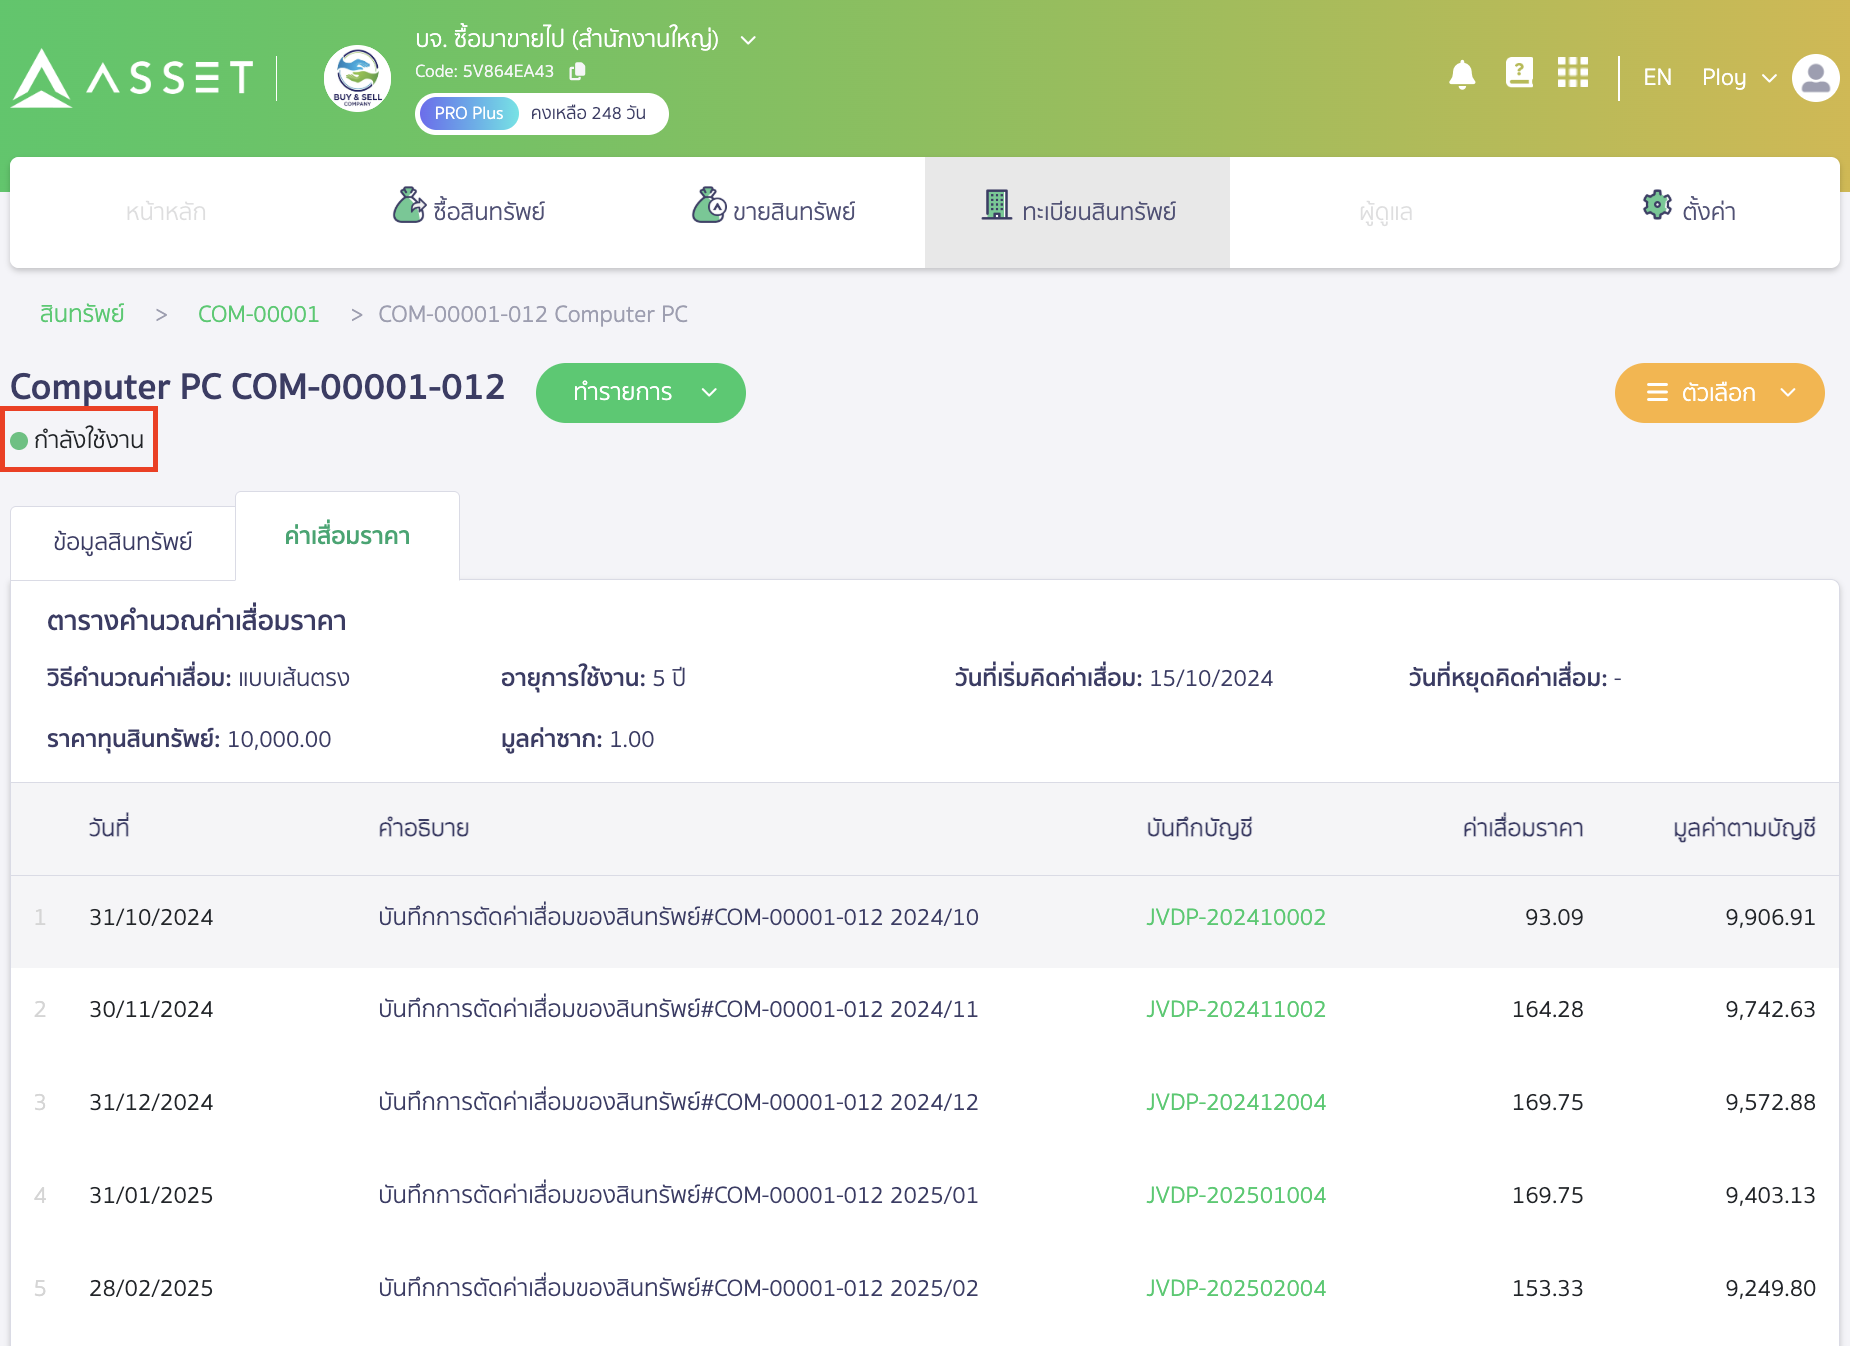Image resolution: width=1850 pixels, height=1346 pixels.
Task: Open the ทำรายการ green dropdown button
Action: click(640, 392)
